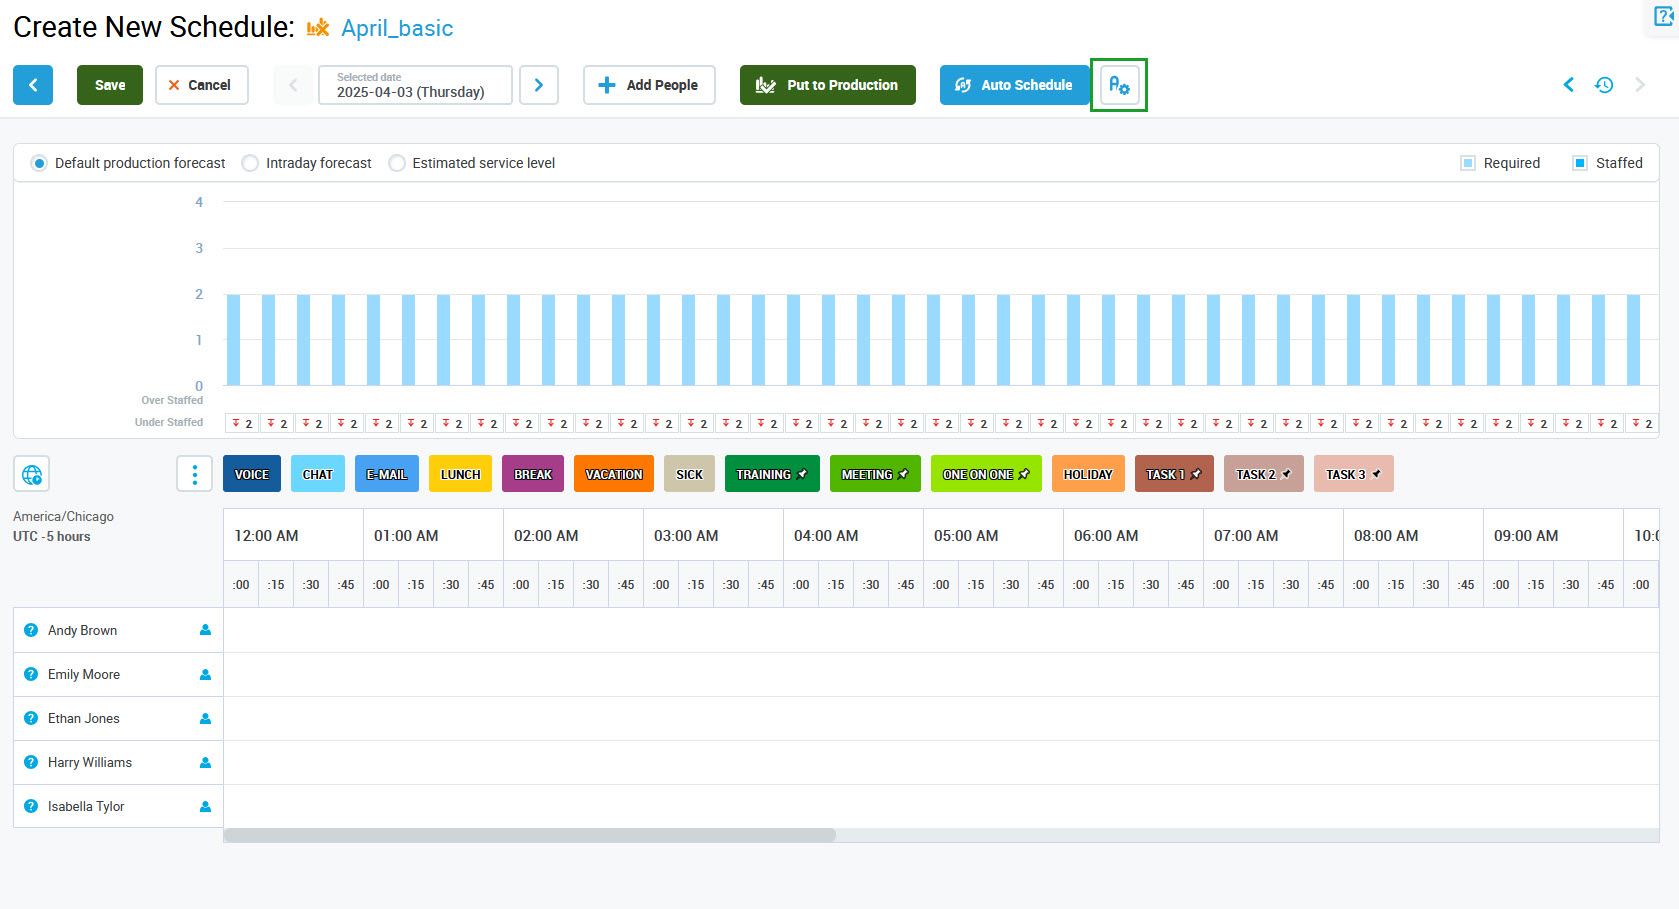Open auto schedule settings gear icon
The height and width of the screenshot is (909, 1679).
(x=1118, y=85)
